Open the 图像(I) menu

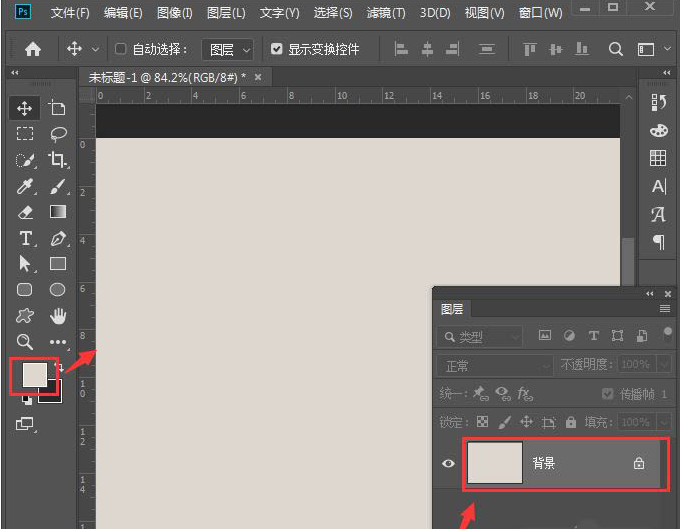[x=175, y=13]
